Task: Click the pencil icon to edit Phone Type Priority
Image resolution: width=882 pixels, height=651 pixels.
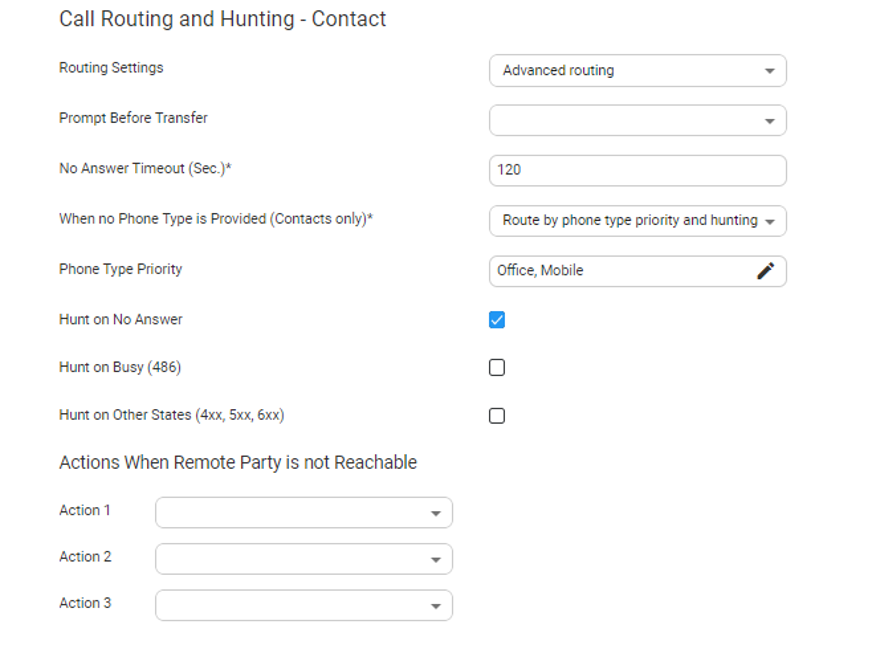Action: (x=765, y=271)
